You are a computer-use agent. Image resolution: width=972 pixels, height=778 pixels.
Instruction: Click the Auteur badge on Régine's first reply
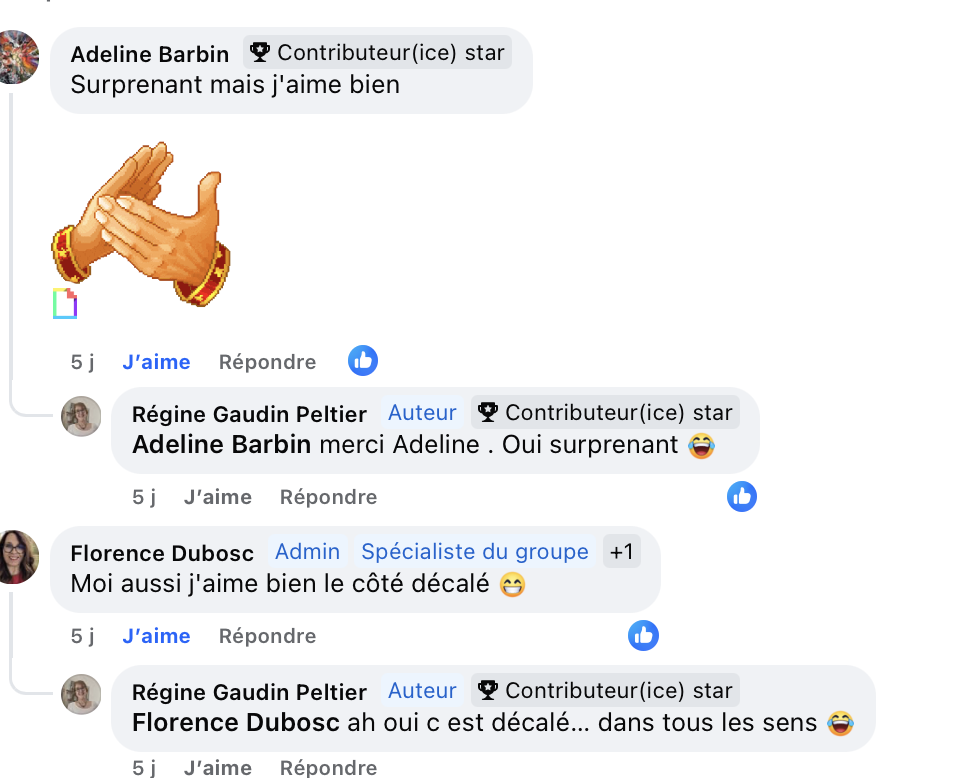click(x=422, y=412)
